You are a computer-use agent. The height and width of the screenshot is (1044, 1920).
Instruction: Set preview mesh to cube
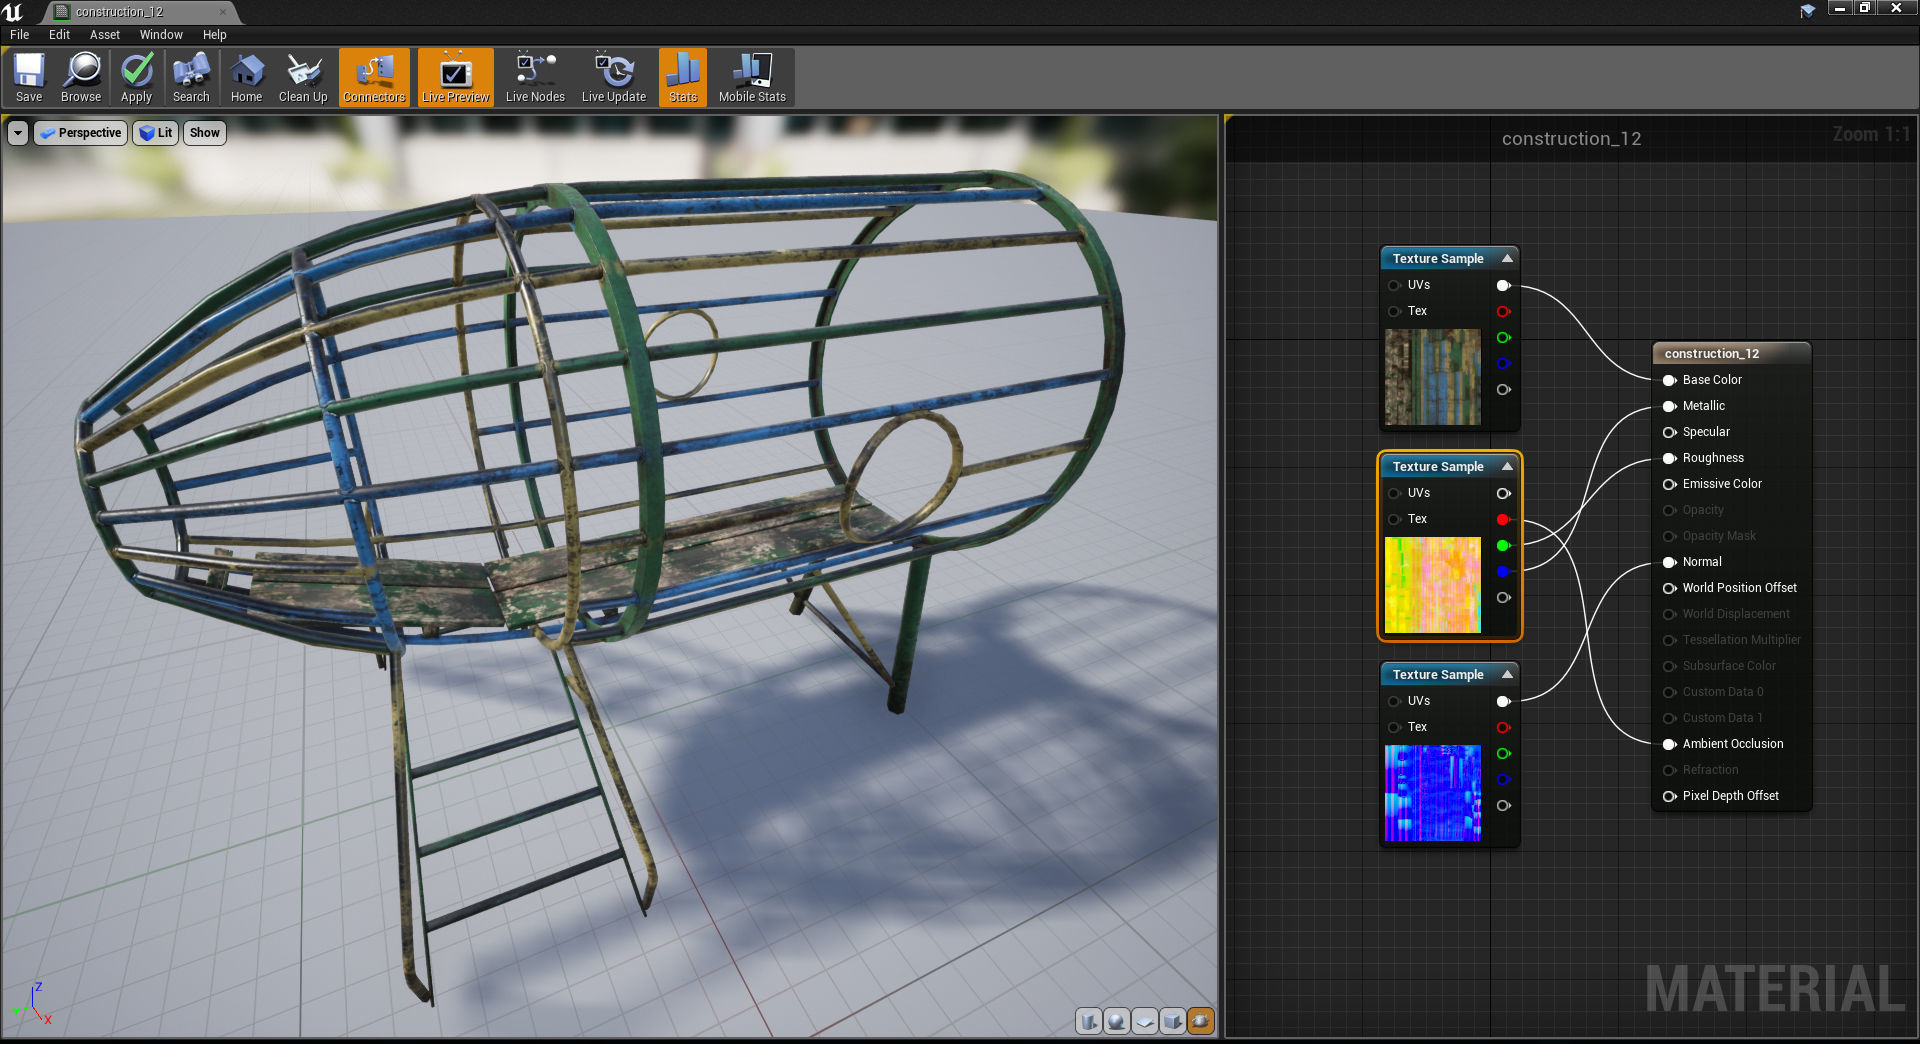[1173, 1021]
